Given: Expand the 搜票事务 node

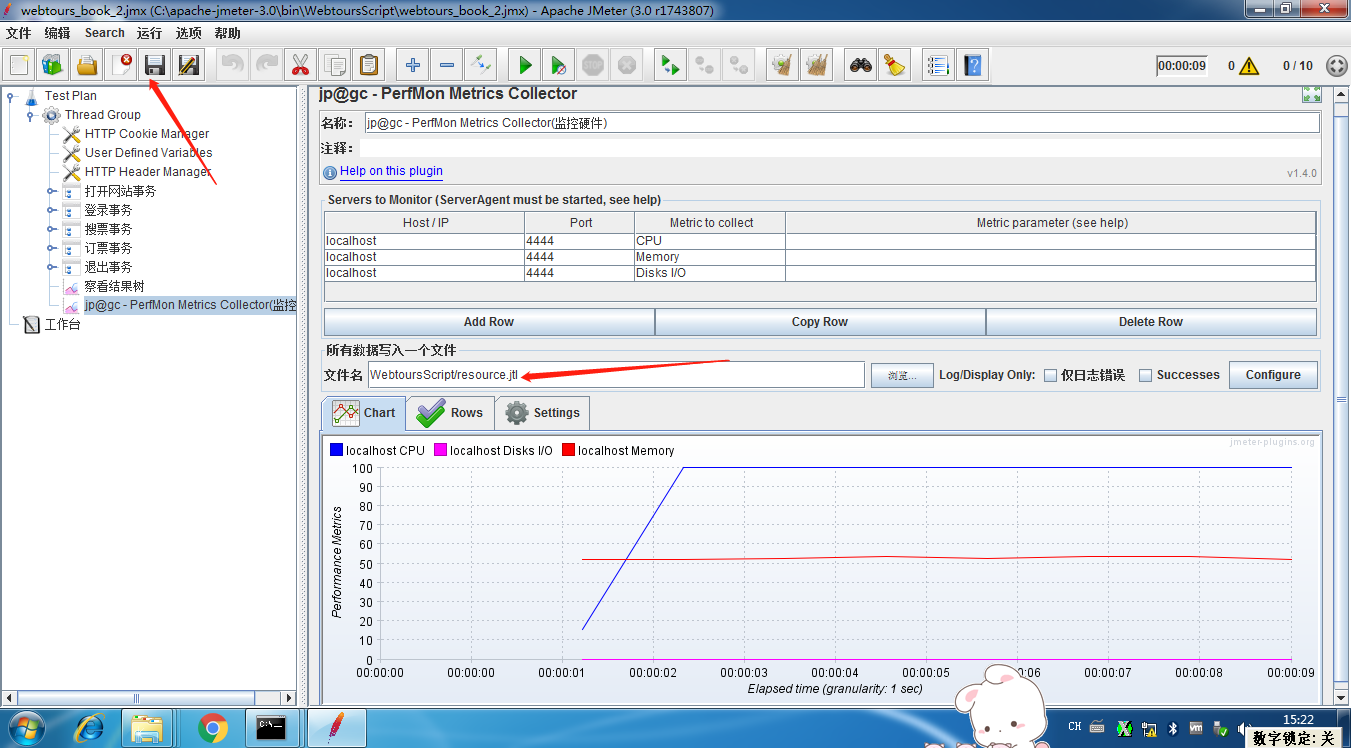Looking at the screenshot, I should tap(51, 229).
